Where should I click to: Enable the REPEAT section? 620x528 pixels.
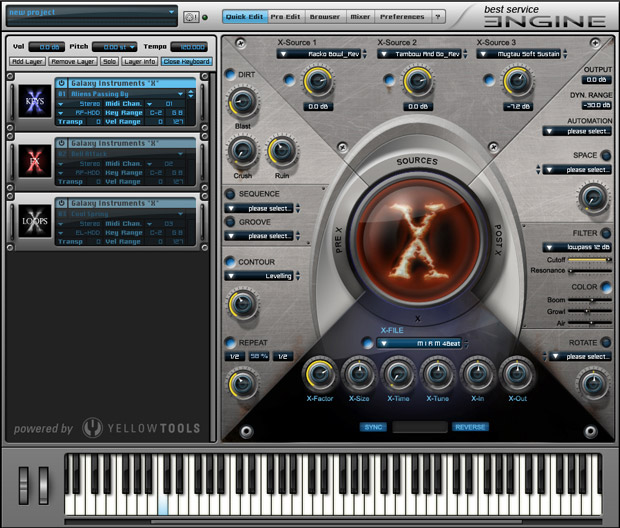(230, 342)
